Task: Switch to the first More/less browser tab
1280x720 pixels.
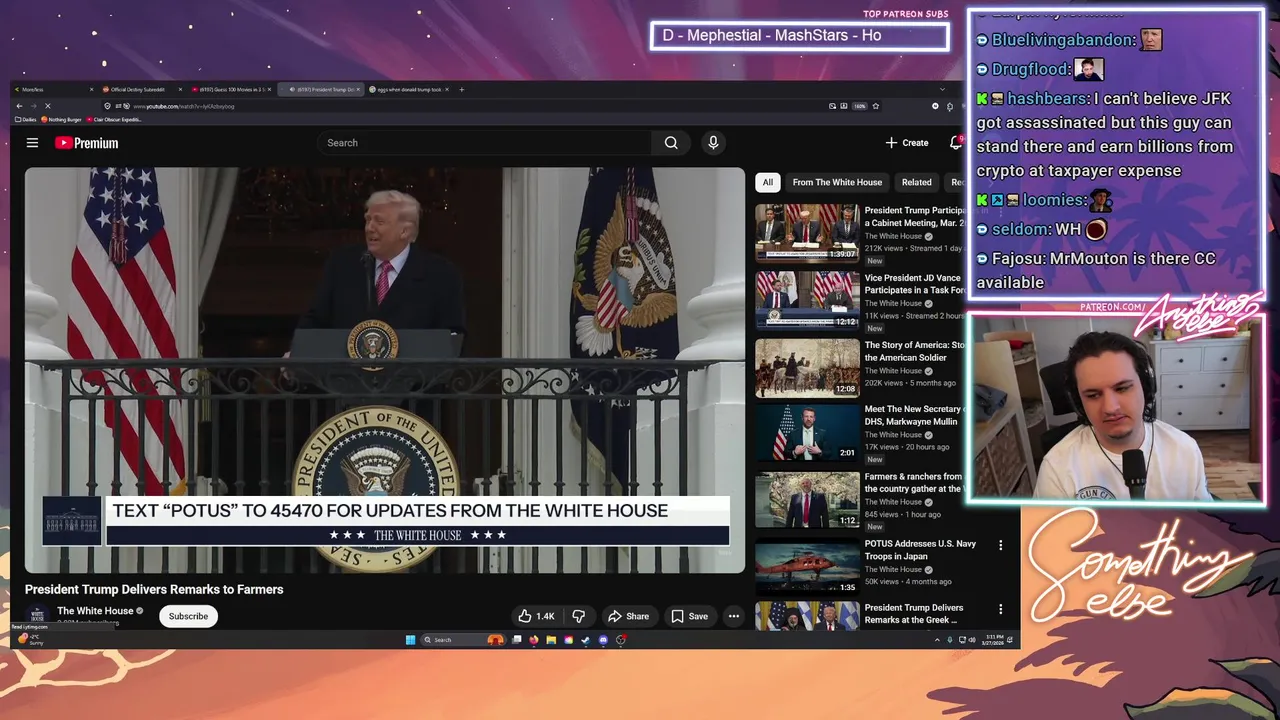Action: click(x=54, y=89)
